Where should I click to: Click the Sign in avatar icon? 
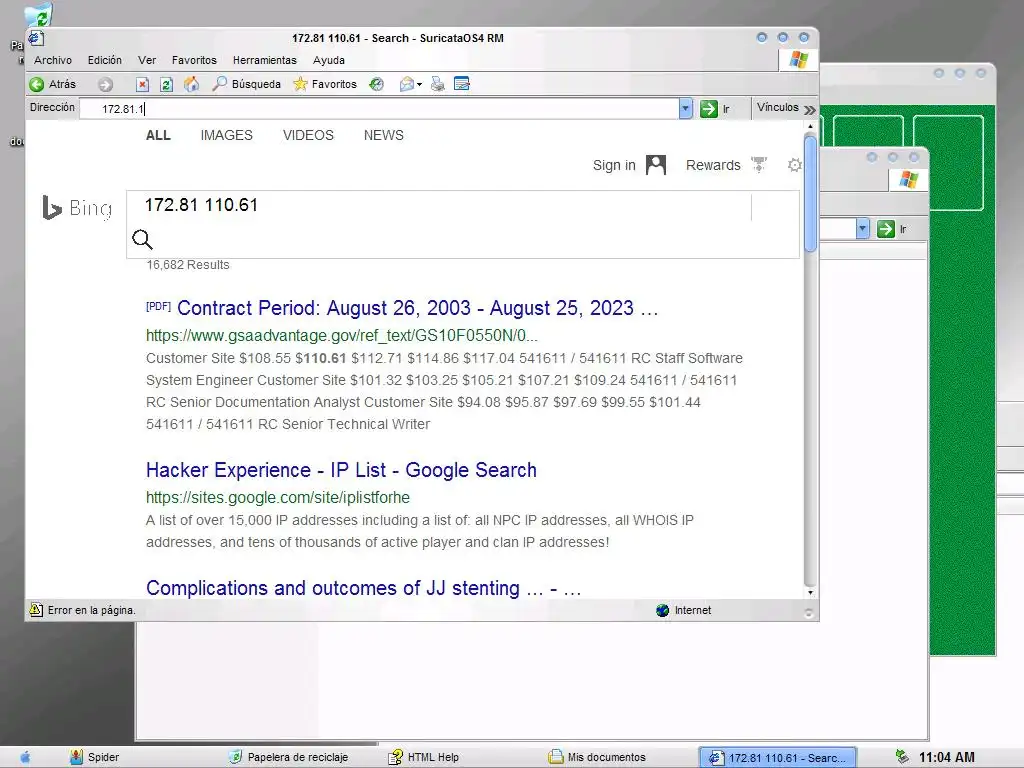[x=656, y=165]
